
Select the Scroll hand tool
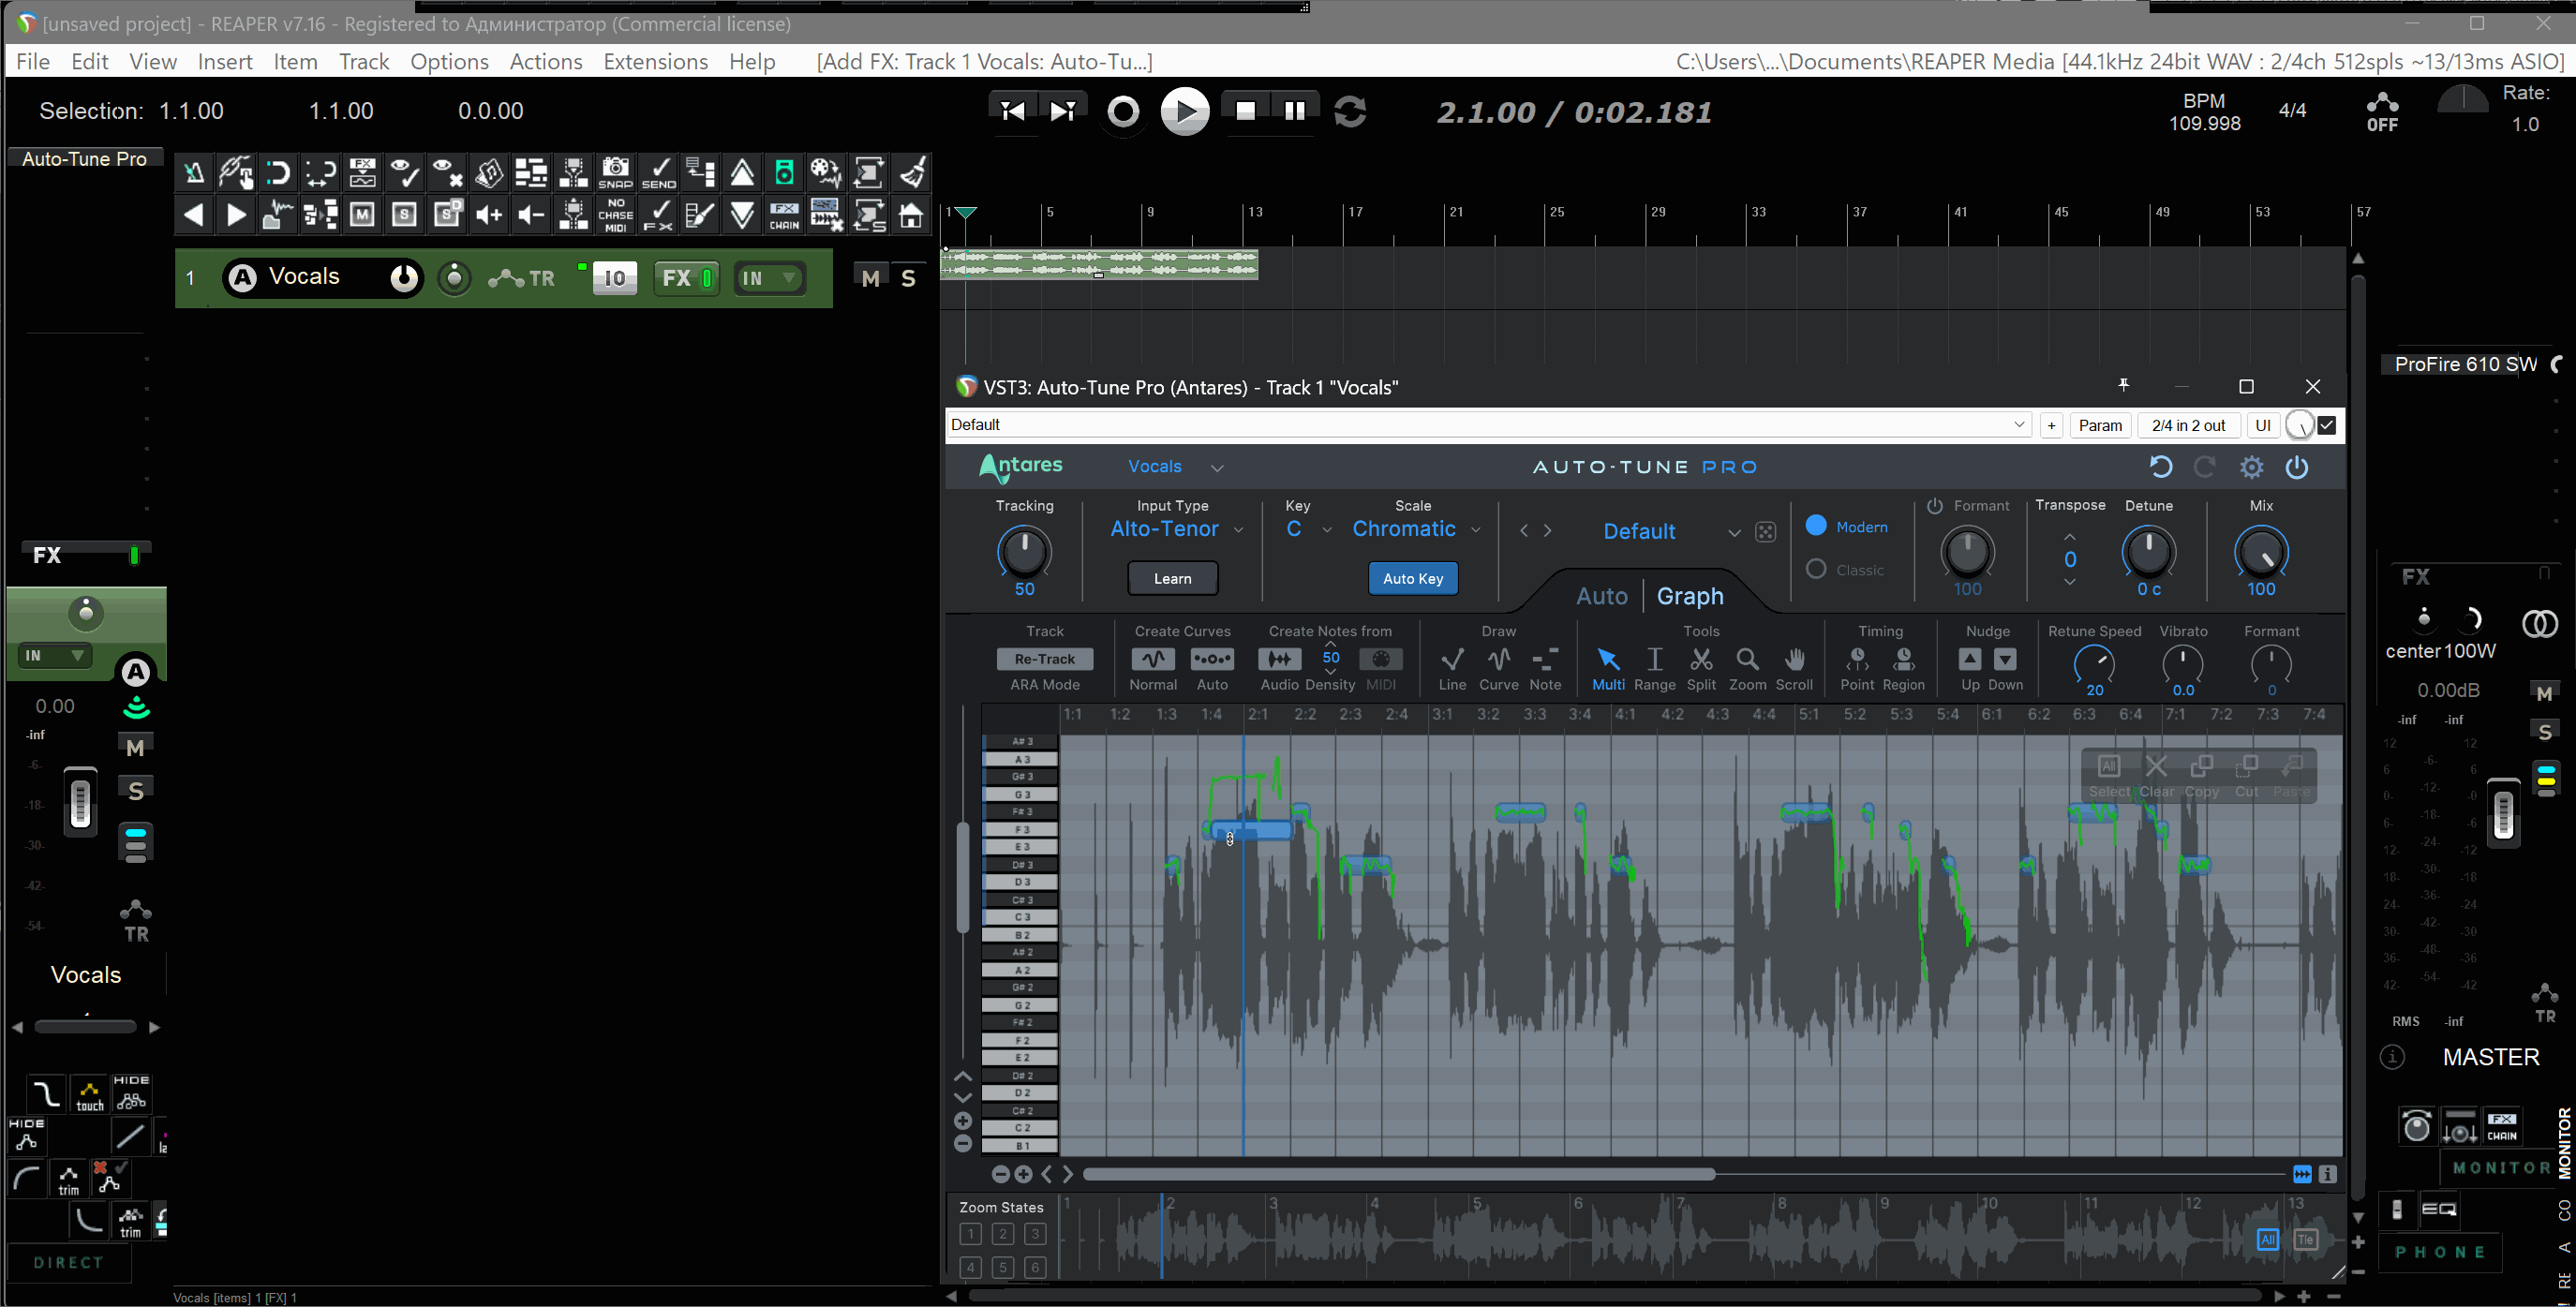coord(1794,659)
